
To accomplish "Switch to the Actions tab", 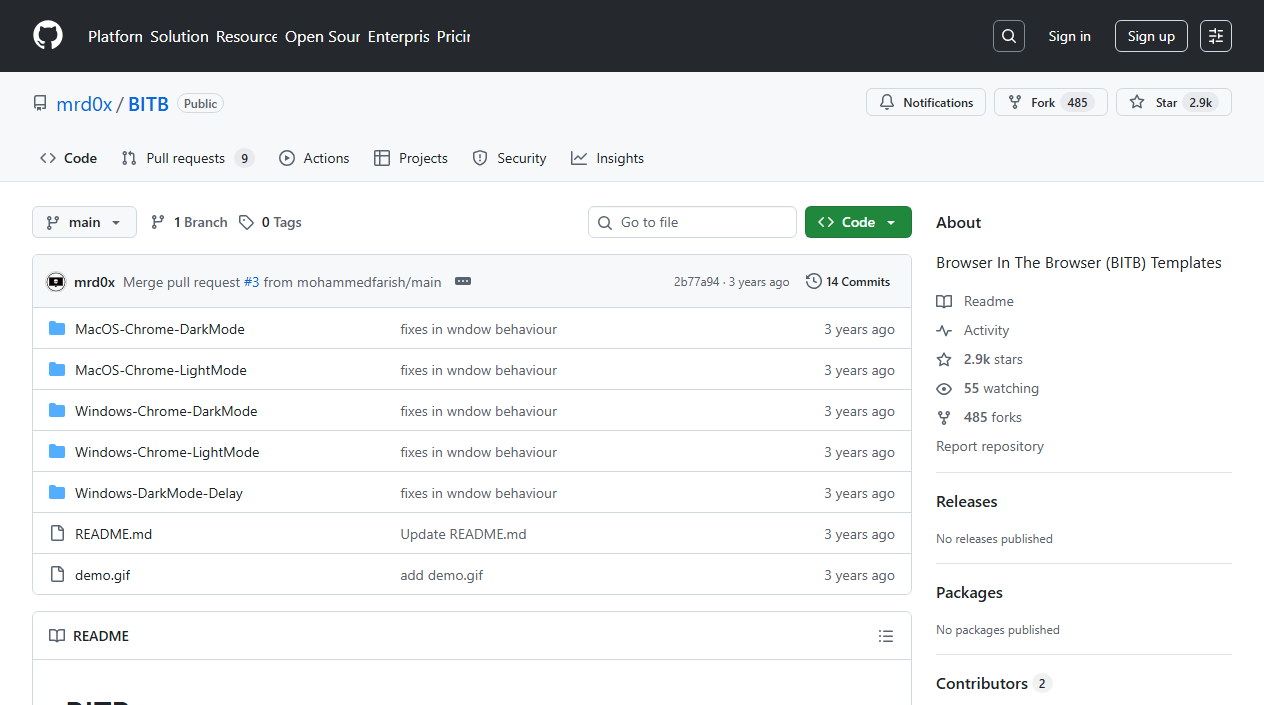I will click(x=314, y=158).
